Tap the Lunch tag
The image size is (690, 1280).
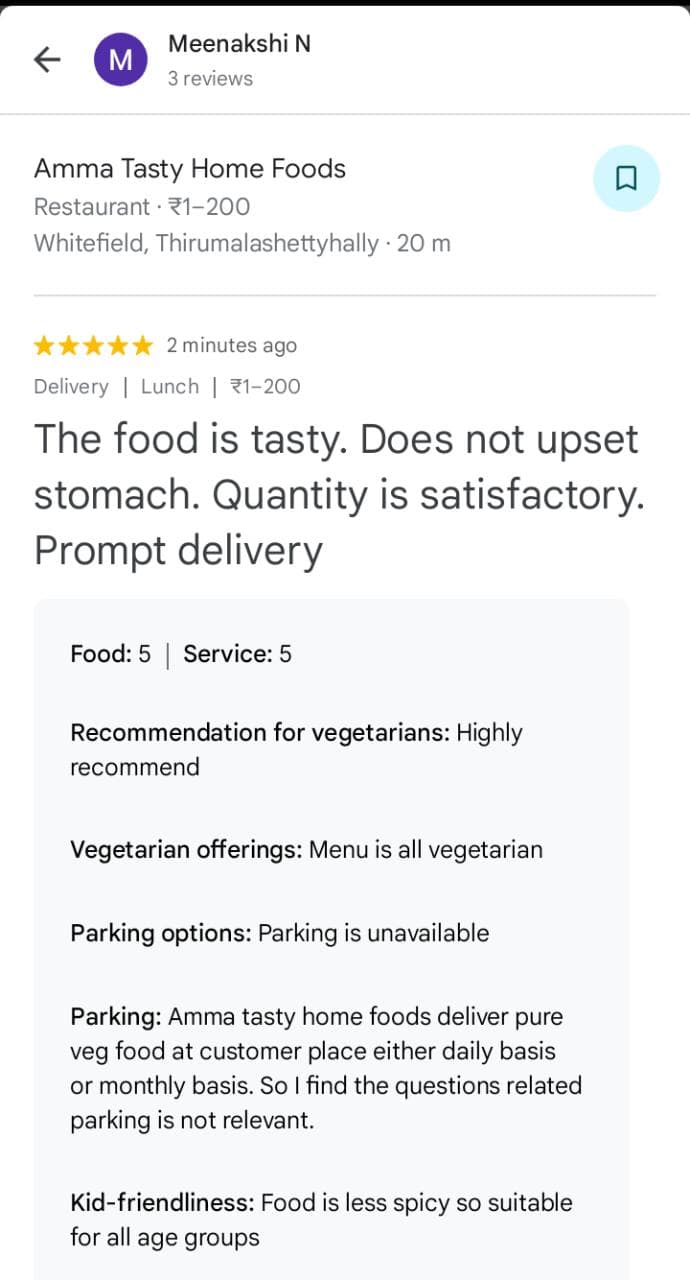(x=170, y=387)
